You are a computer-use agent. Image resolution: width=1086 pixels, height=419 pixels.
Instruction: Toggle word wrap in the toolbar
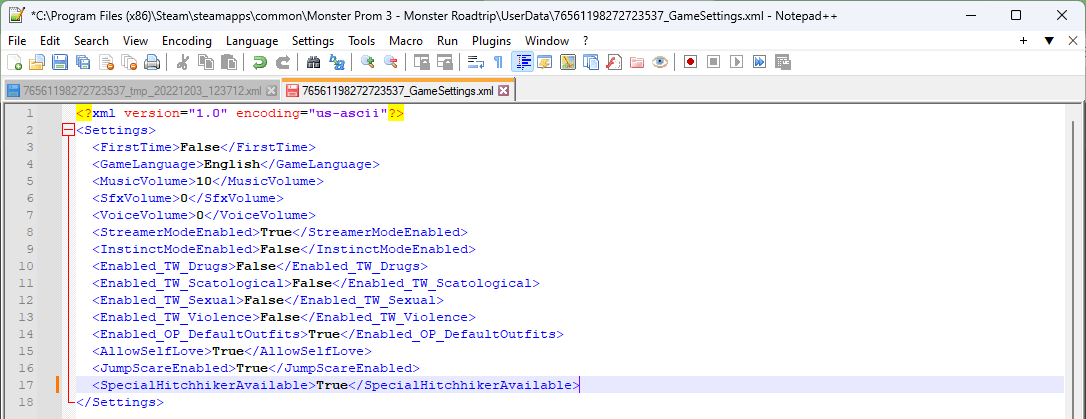click(x=476, y=63)
